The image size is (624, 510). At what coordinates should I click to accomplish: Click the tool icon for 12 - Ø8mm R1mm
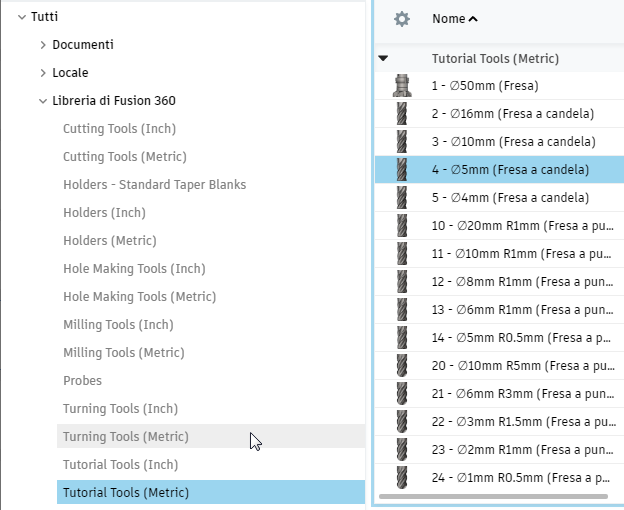tap(402, 282)
